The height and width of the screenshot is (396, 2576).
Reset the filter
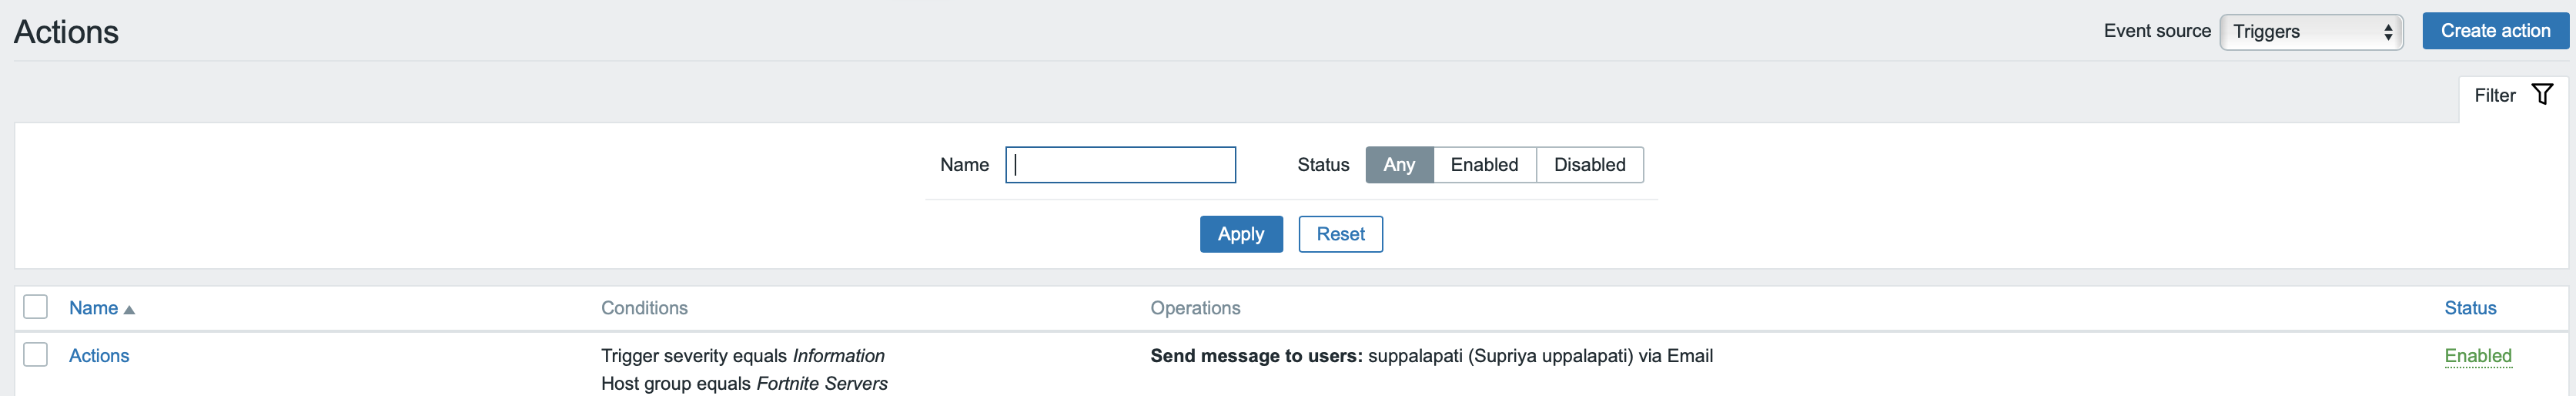[x=1340, y=234]
